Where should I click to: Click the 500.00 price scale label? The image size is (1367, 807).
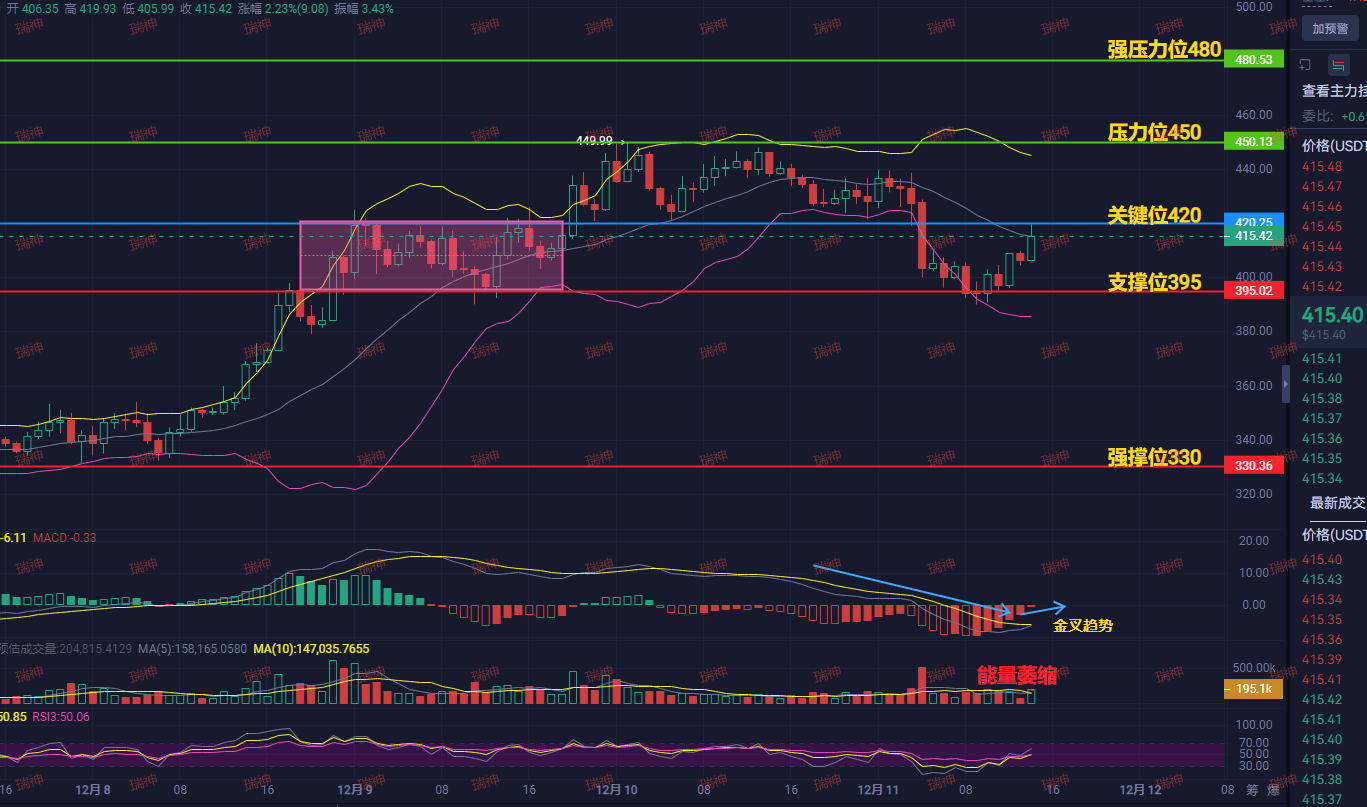(x=1253, y=6)
